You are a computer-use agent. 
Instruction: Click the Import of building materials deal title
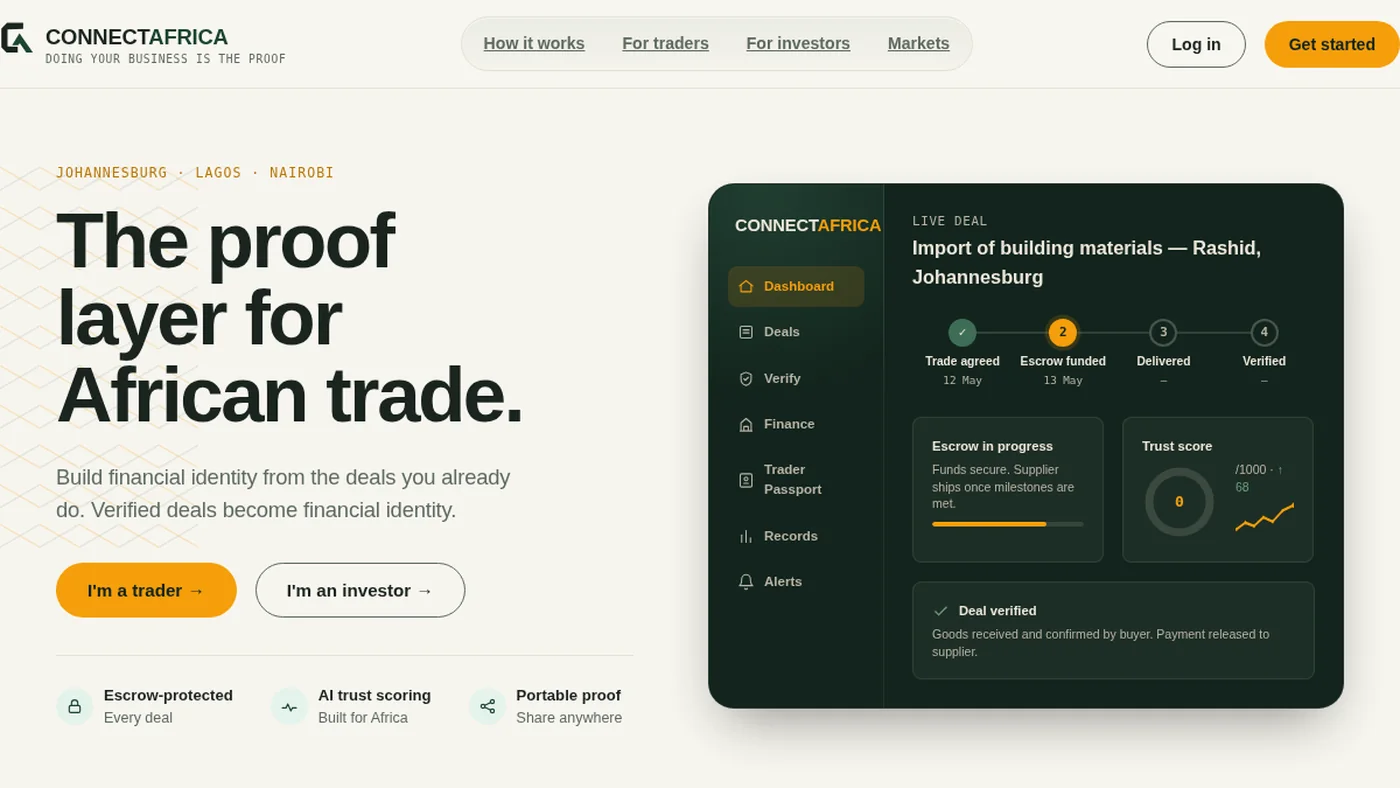click(x=1086, y=262)
